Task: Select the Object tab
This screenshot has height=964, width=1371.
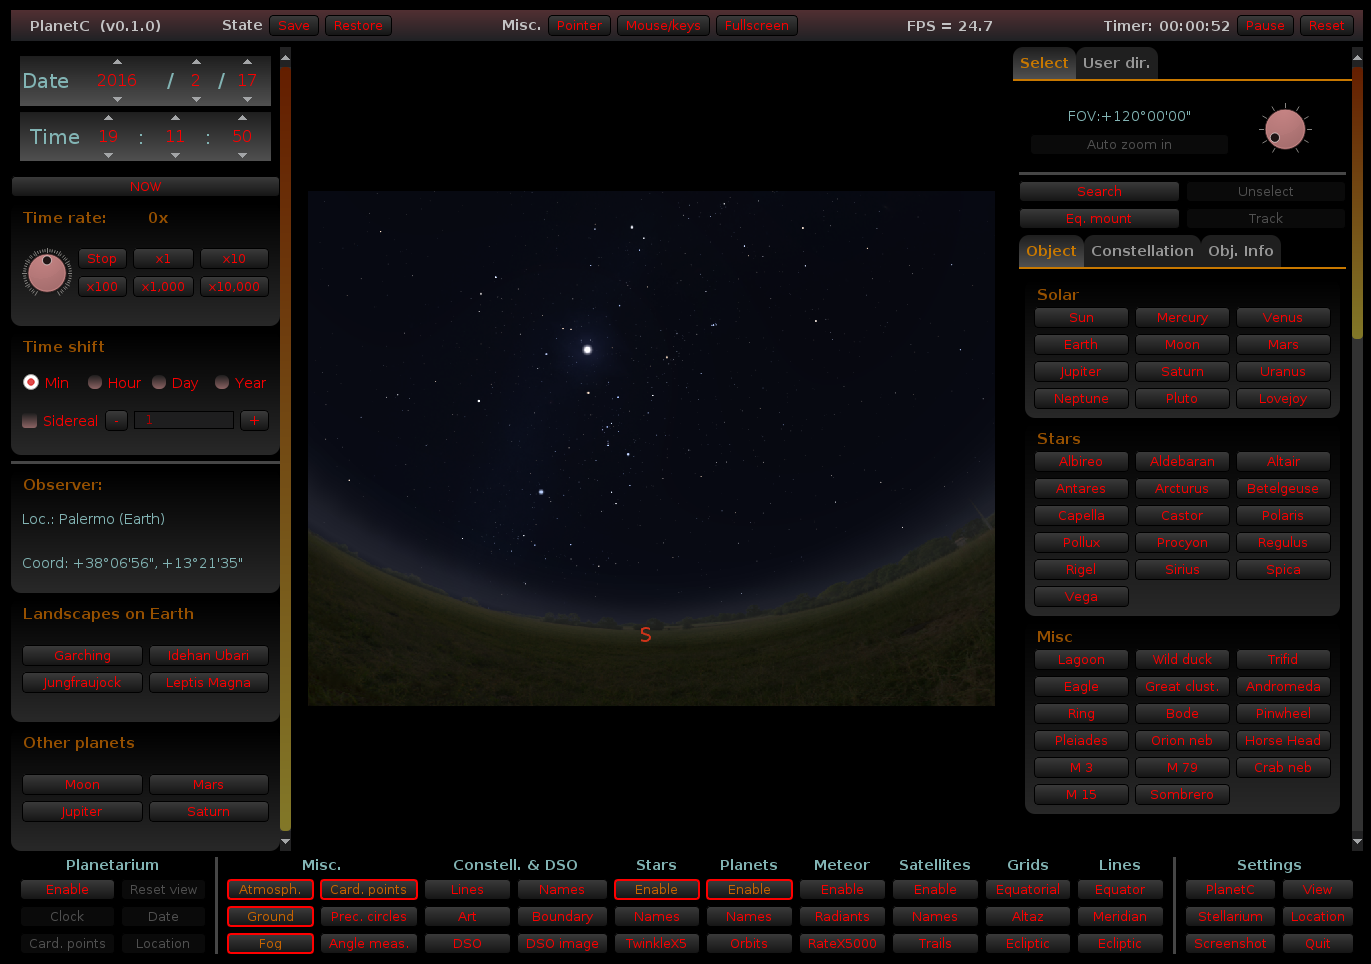Action: coord(1051,251)
